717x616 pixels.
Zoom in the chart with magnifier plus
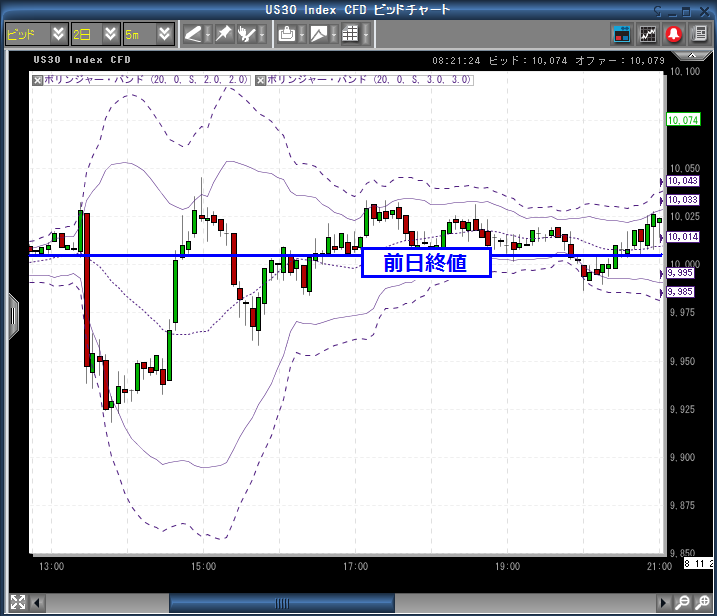(702, 602)
